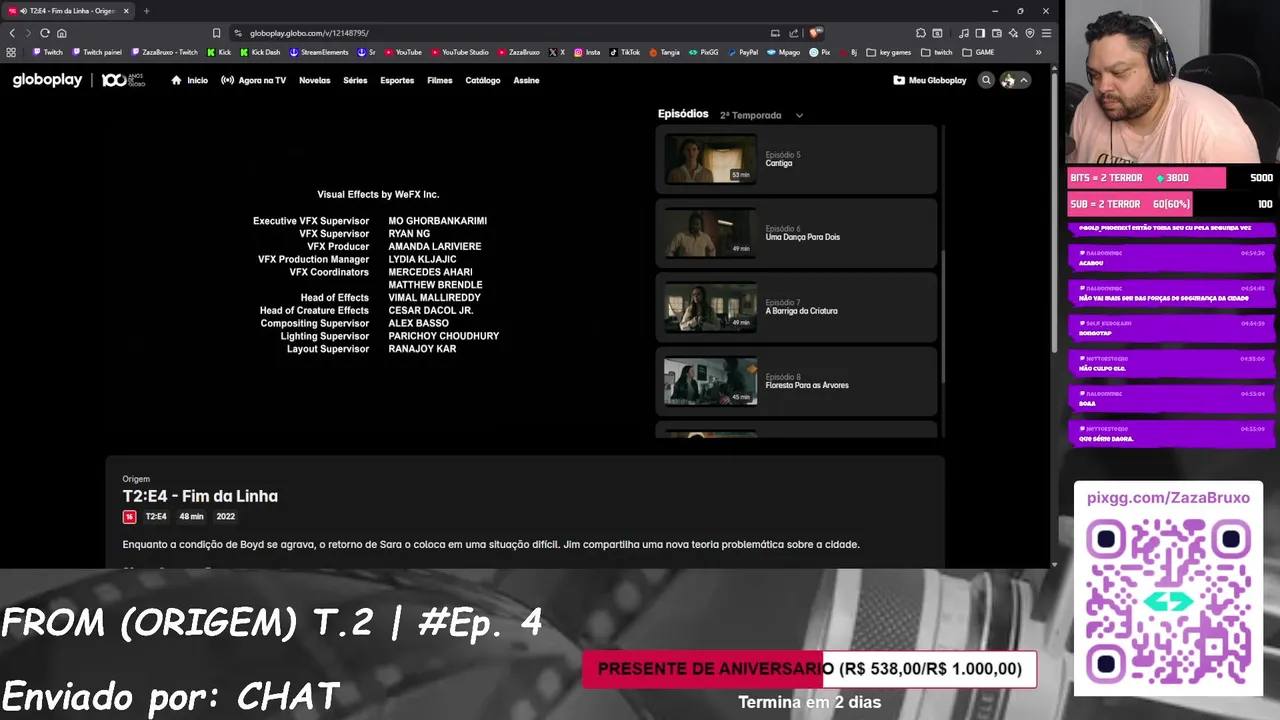Expand the GAME bookmark folder
The width and height of the screenshot is (1280, 720).
click(978, 52)
